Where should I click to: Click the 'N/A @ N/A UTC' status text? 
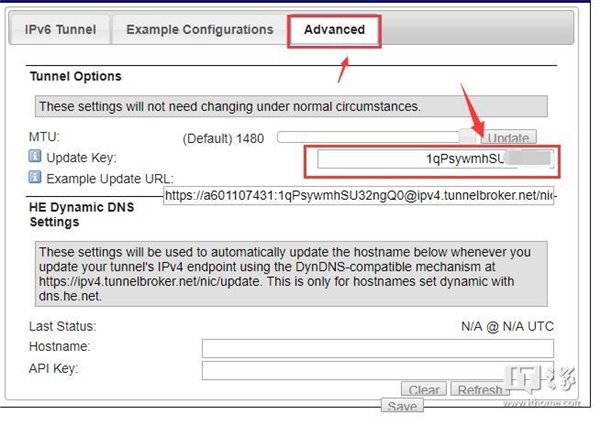coord(507,326)
